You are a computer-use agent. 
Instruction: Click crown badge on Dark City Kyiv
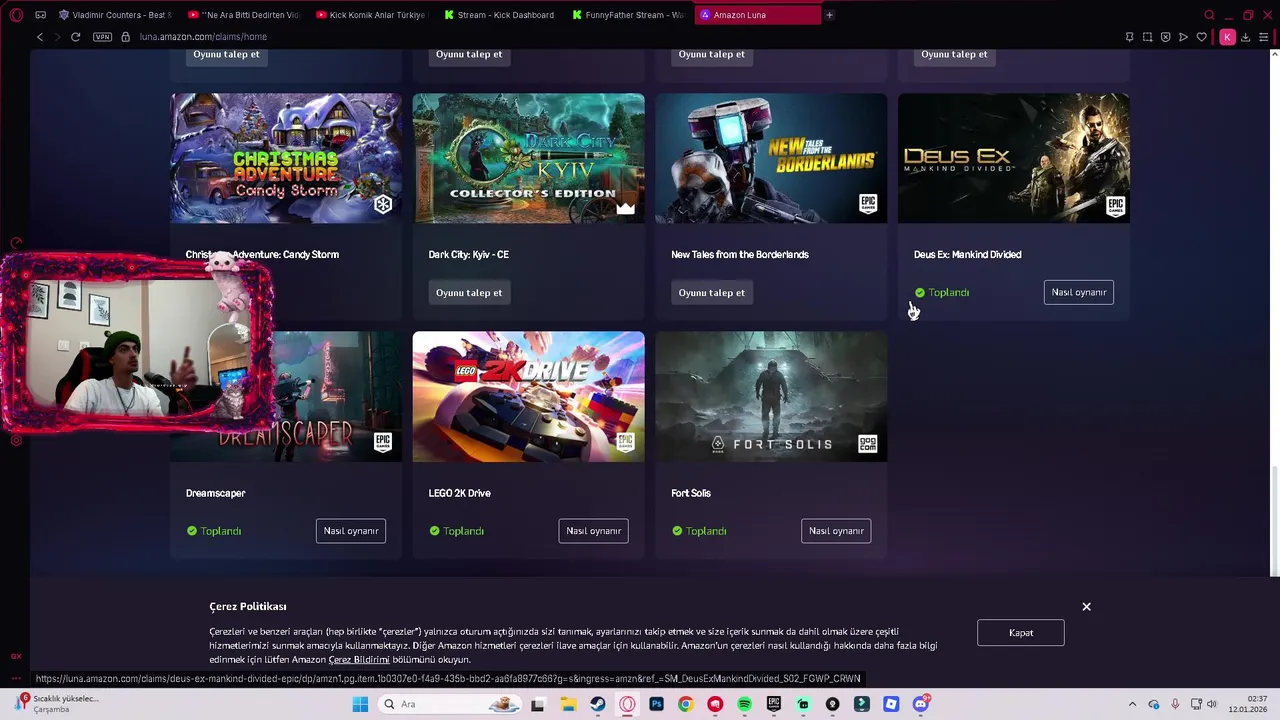click(625, 208)
